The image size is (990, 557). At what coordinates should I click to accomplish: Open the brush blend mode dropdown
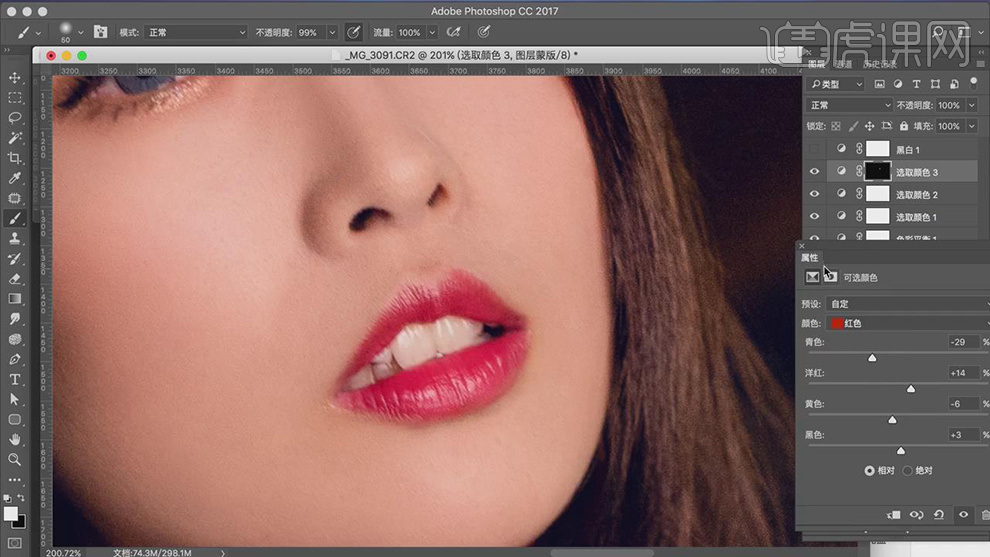196,32
